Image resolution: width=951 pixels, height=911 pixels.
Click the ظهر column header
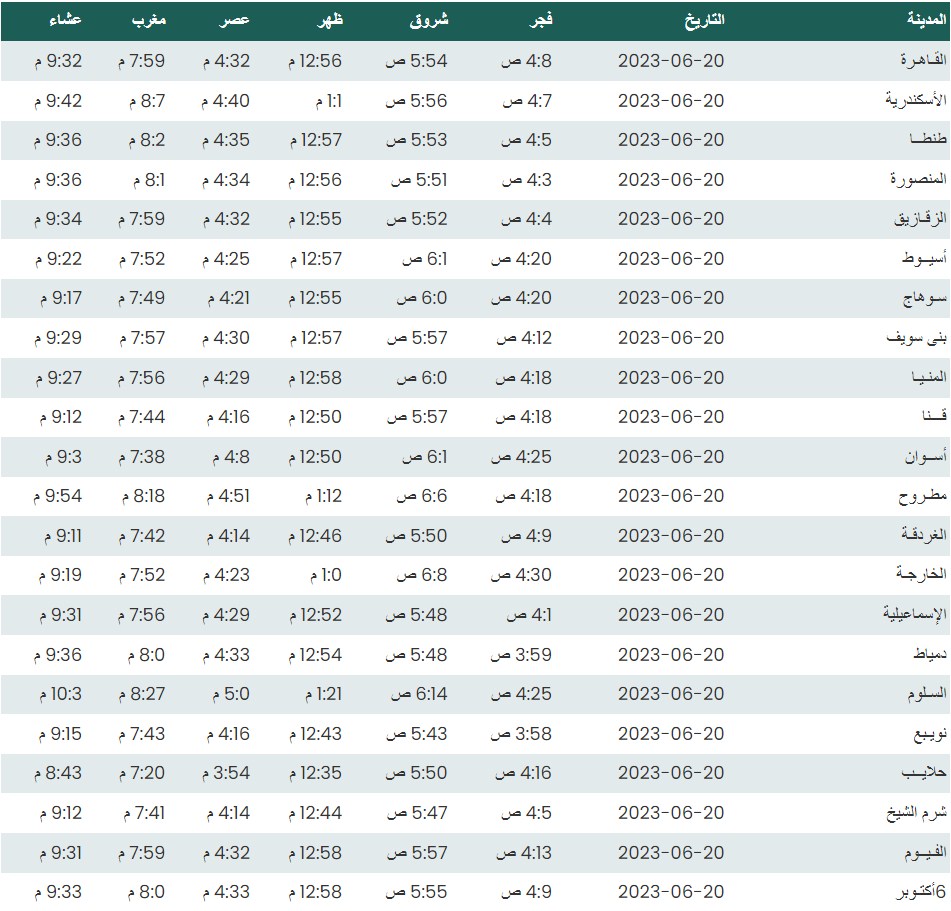click(329, 20)
